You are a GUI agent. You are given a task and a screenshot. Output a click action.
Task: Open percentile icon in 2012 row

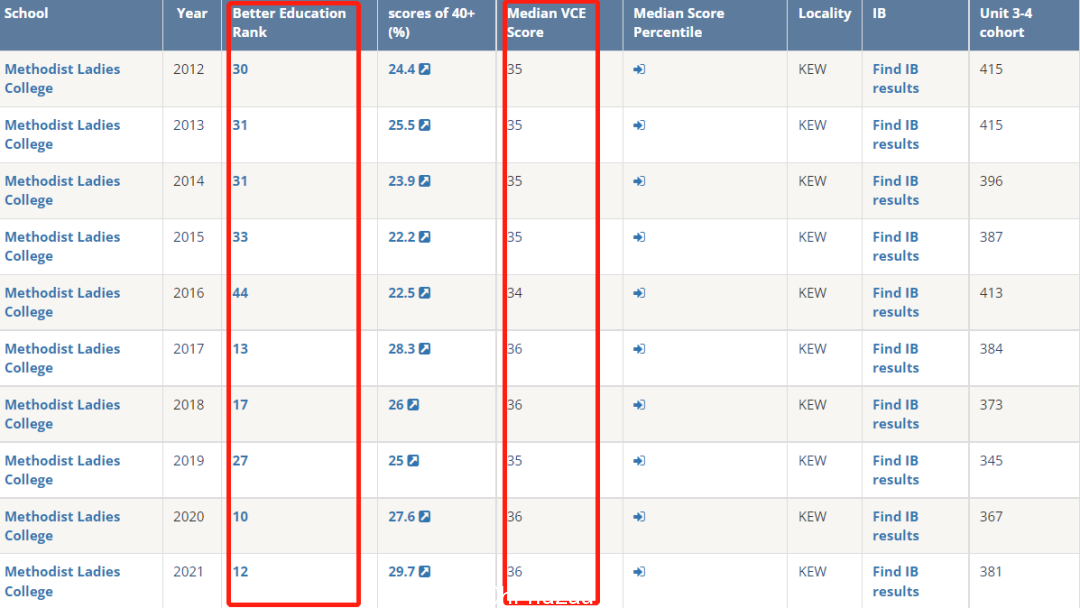[x=639, y=70]
